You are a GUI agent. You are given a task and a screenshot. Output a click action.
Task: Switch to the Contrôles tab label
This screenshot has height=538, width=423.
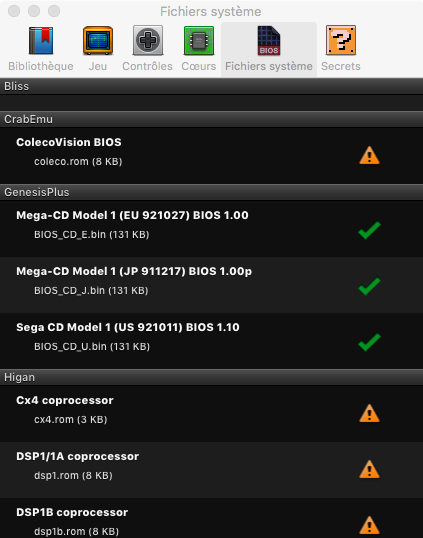pyautogui.click(x=148, y=66)
